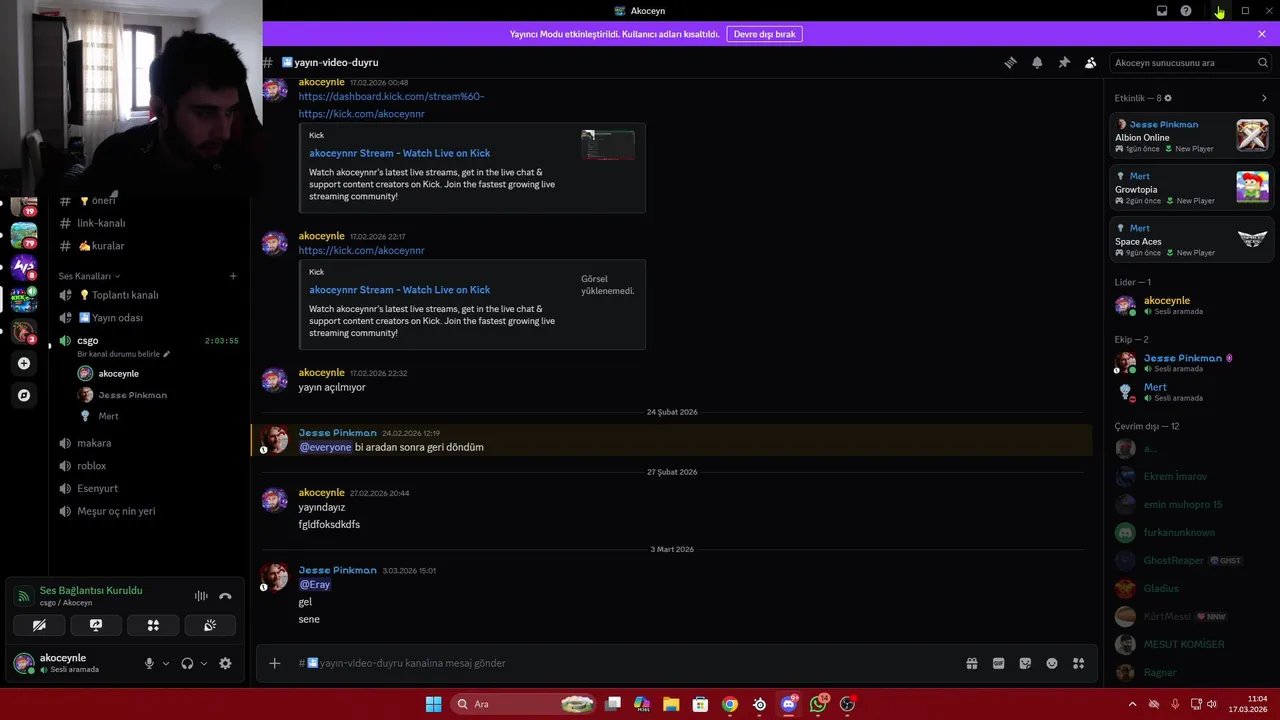The image size is (1280, 720).
Task: Open microphone input options chevron
Action: 166,663
